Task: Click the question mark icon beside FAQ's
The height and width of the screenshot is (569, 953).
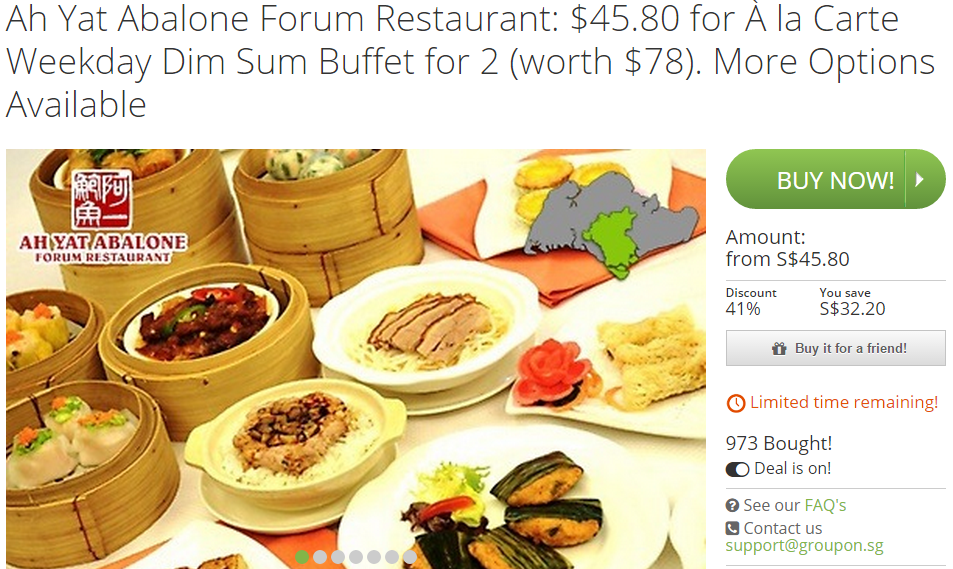Action: pos(732,505)
